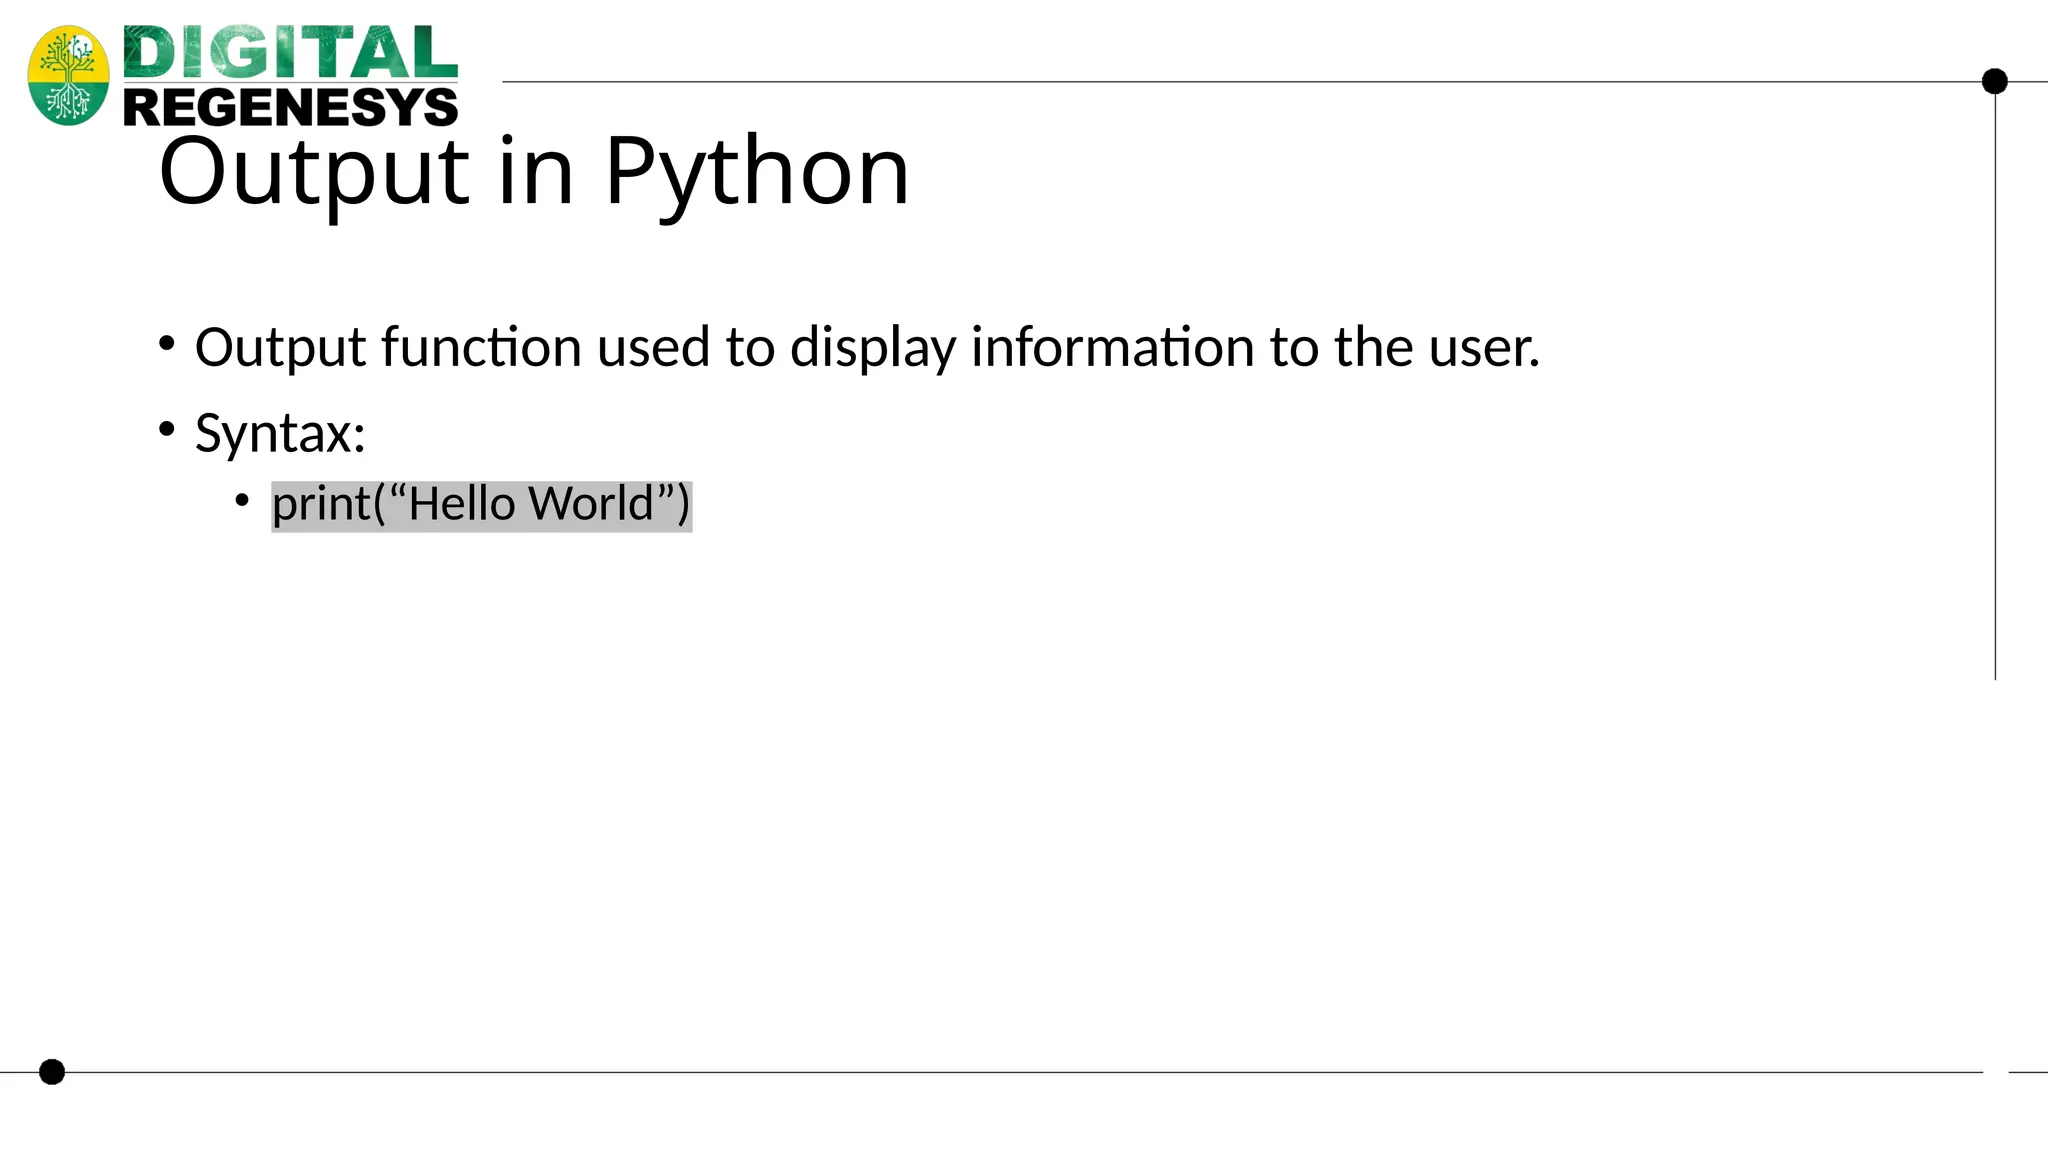Screen dimensions: 2048x1152
Task: Click the "Syntax:" bullet text
Action: click(280, 434)
